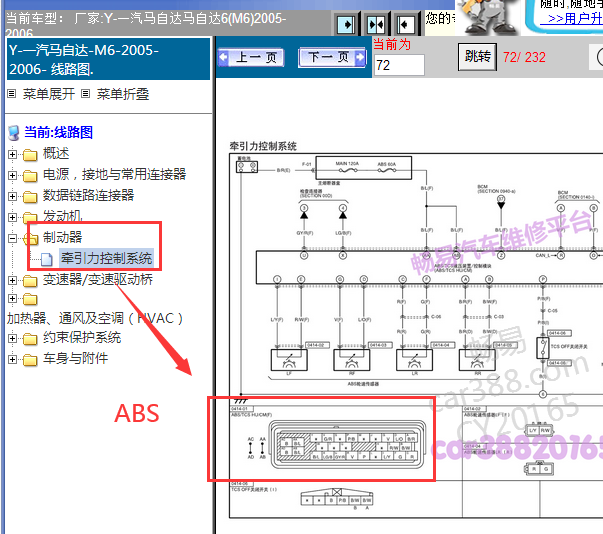The image size is (603, 534).
Task: Select the 概述 folder icon
Action: [x=30, y=155]
